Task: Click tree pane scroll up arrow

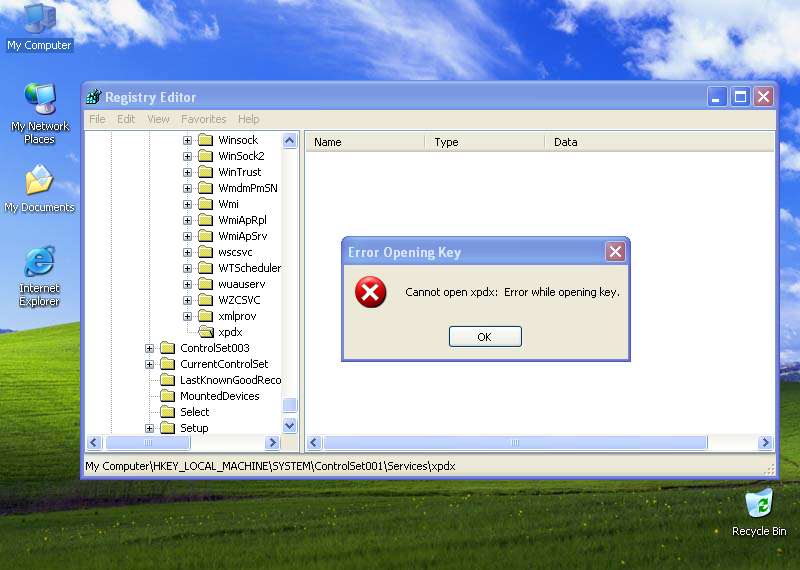Action: (x=289, y=140)
